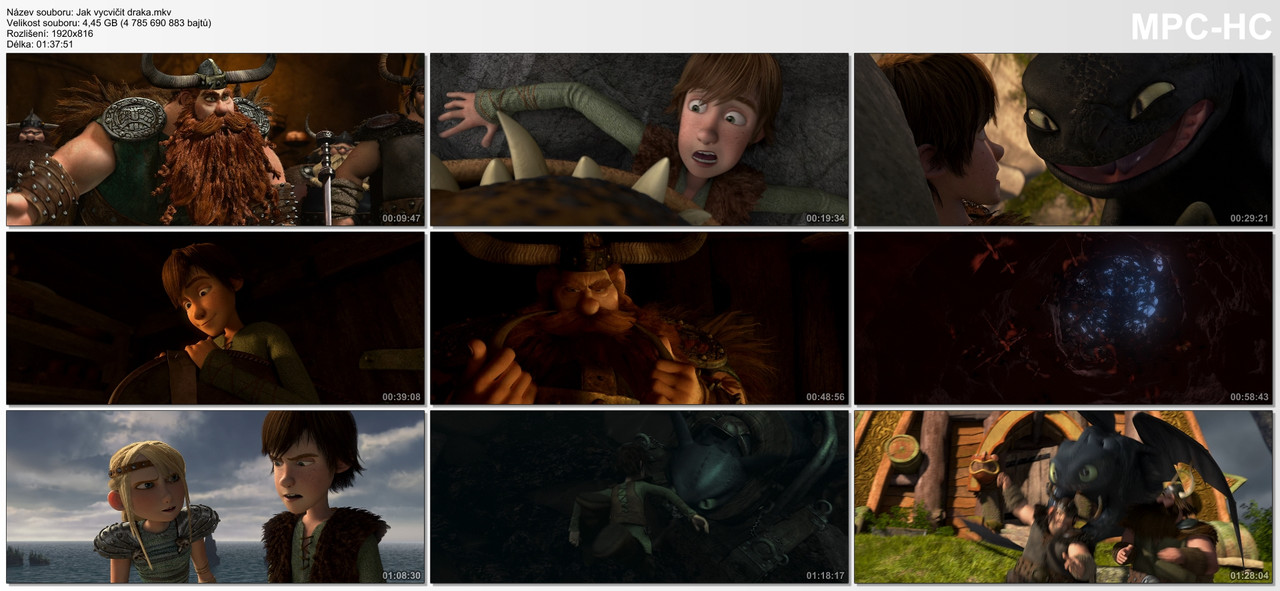Select the thumbnail at 01:18:17
1280x591 pixels.
click(639, 497)
